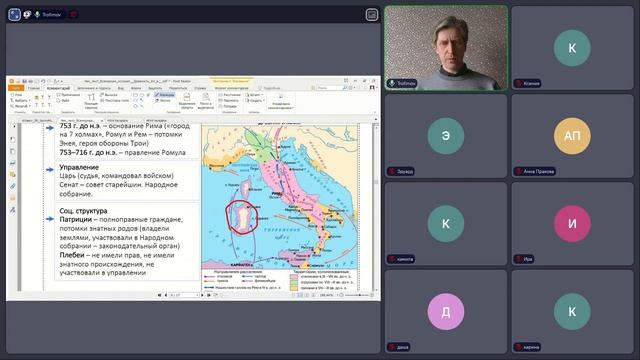Select the Ира participant tile
640x360 pixels.
[572, 224]
